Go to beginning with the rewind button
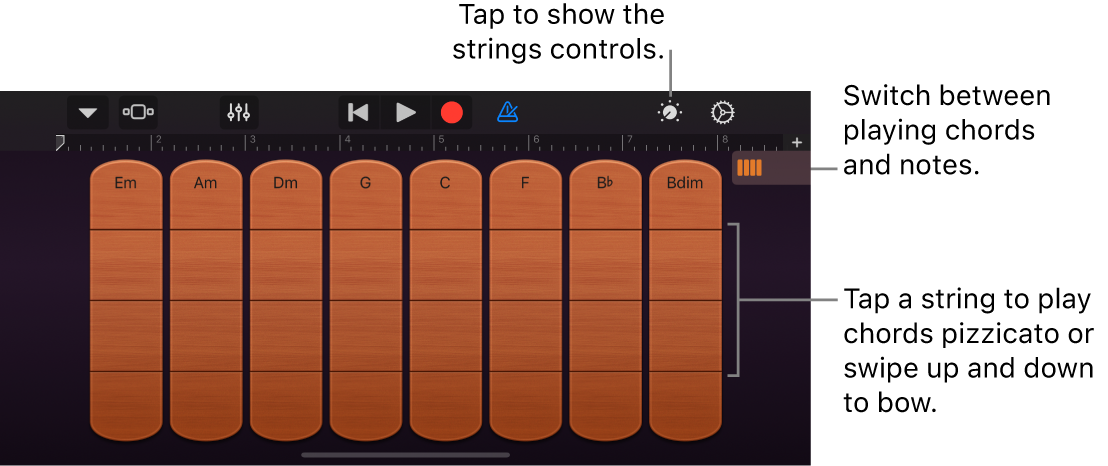Image resolution: width=1108 pixels, height=466 pixels. click(359, 112)
